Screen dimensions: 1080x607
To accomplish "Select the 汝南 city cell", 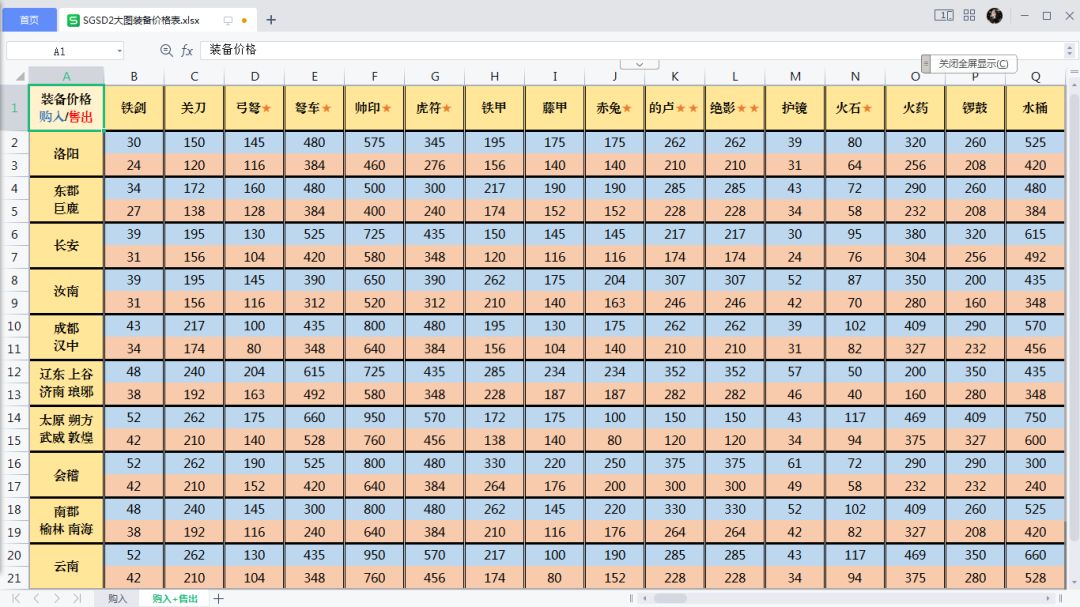I will tap(66, 291).
